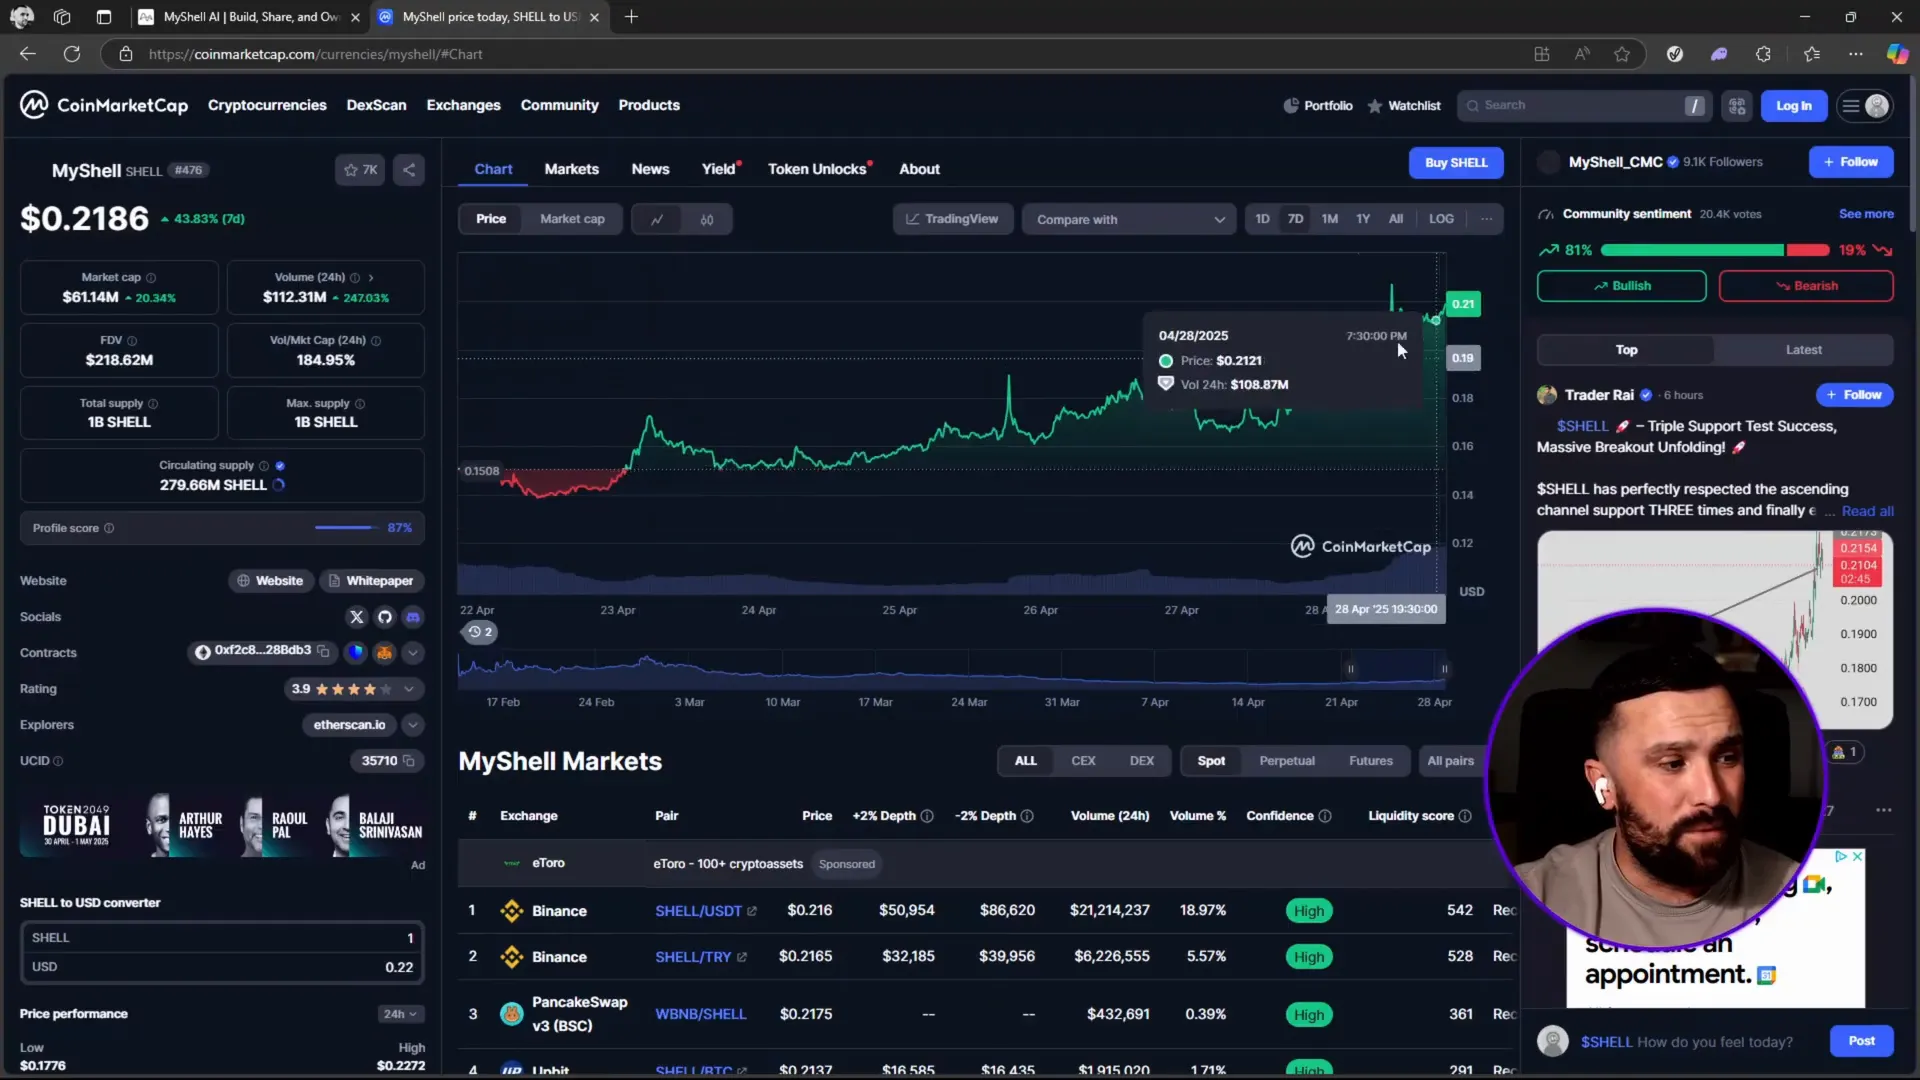The image size is (1920, 1080).
Task: Go back in browser
Action: point(28,54)
